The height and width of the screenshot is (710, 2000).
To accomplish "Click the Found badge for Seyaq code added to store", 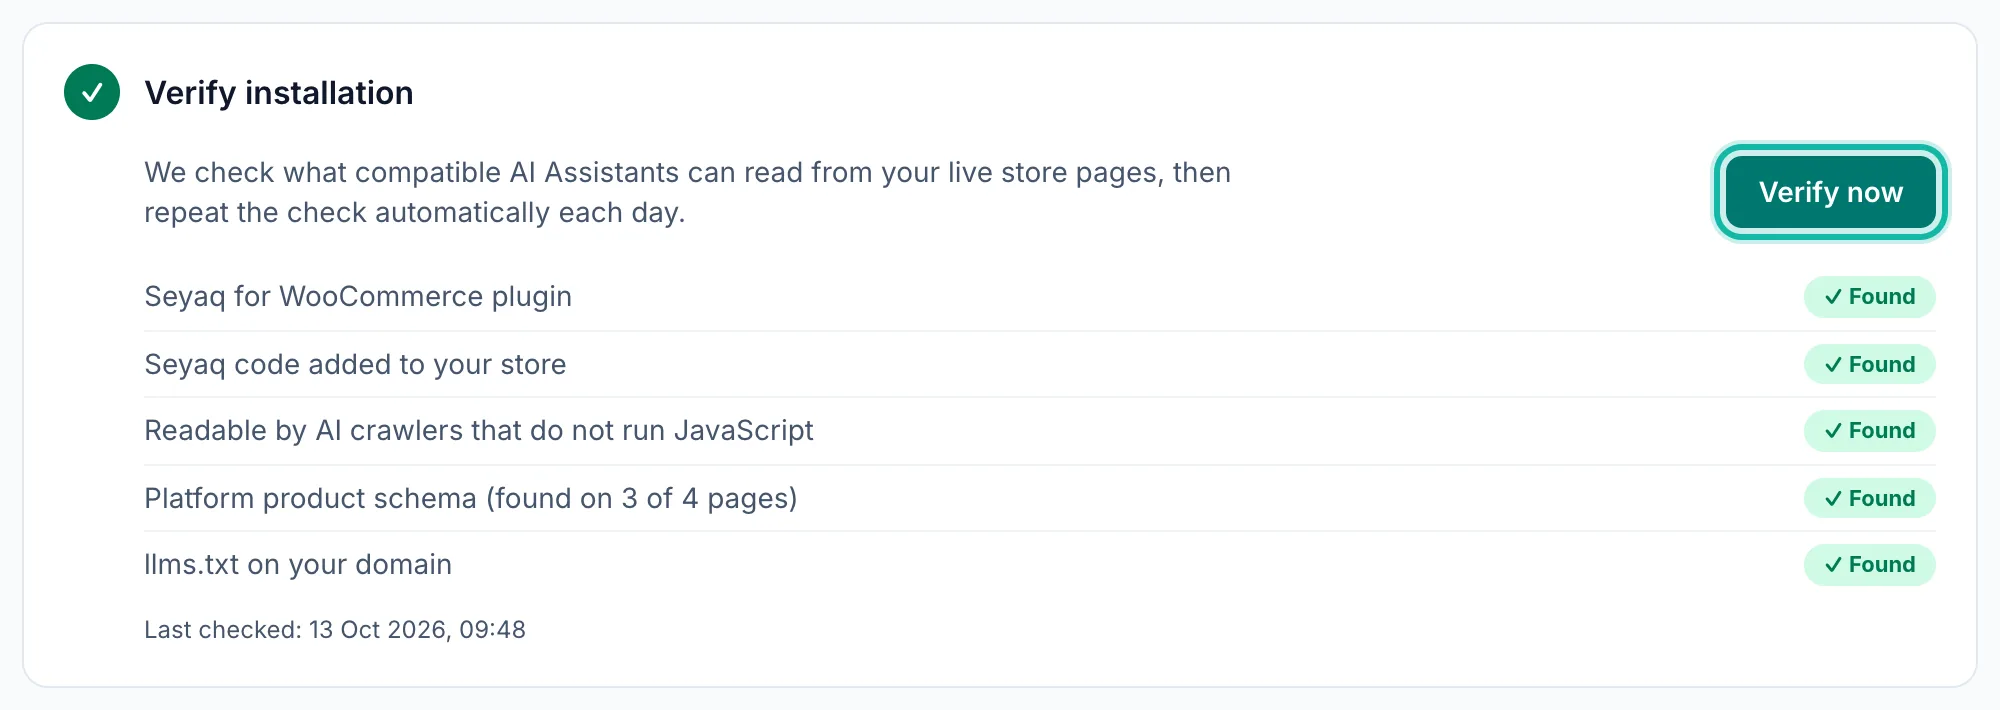I will (1869, 364).
